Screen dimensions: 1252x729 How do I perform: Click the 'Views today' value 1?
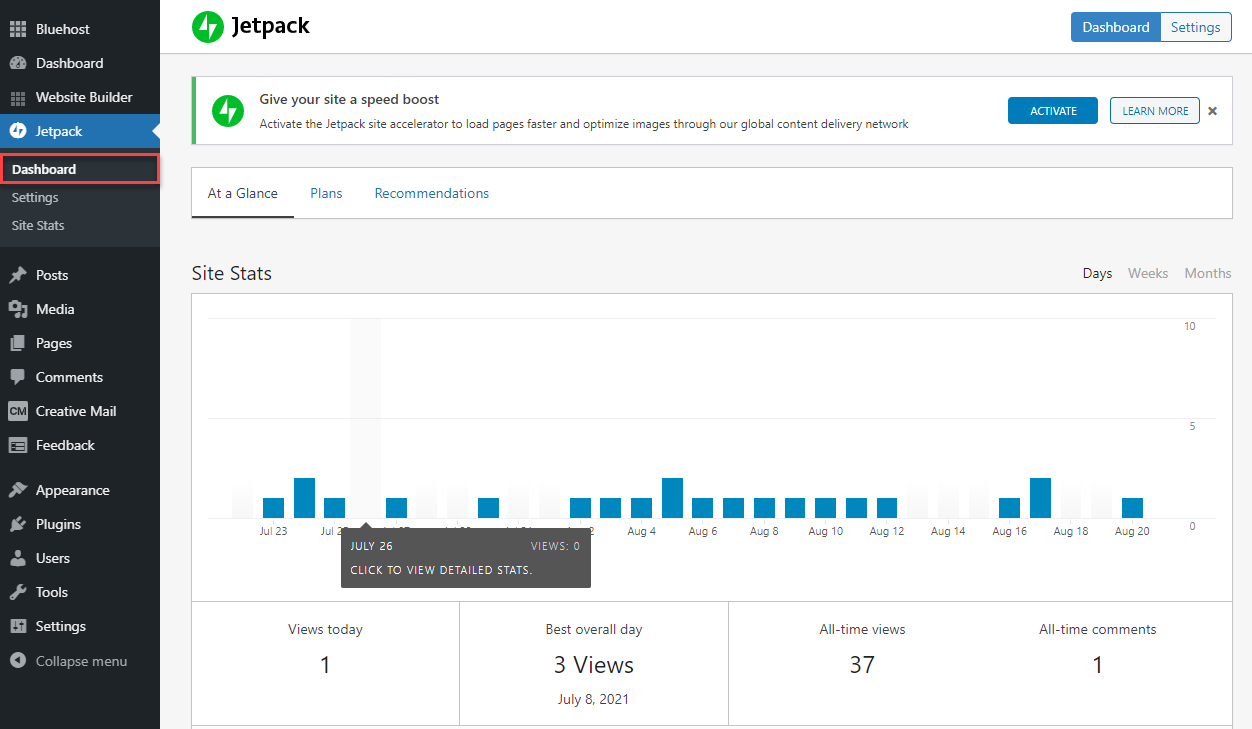coord(325,665)
